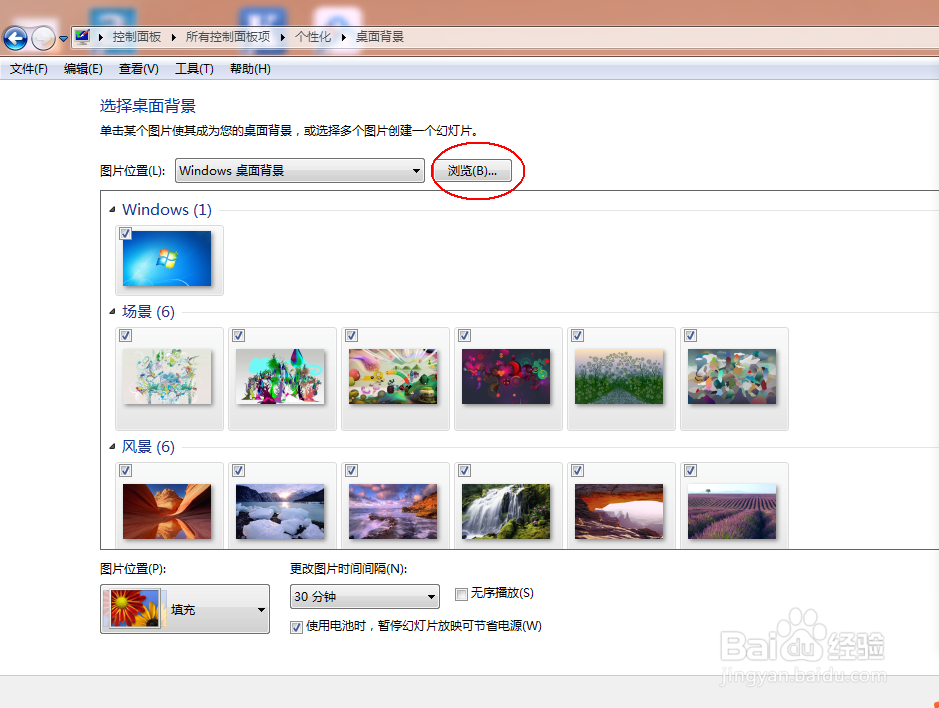
Task: Uncheck the red canyon wallpaper checkbox
Action: (x=125, y=471)
